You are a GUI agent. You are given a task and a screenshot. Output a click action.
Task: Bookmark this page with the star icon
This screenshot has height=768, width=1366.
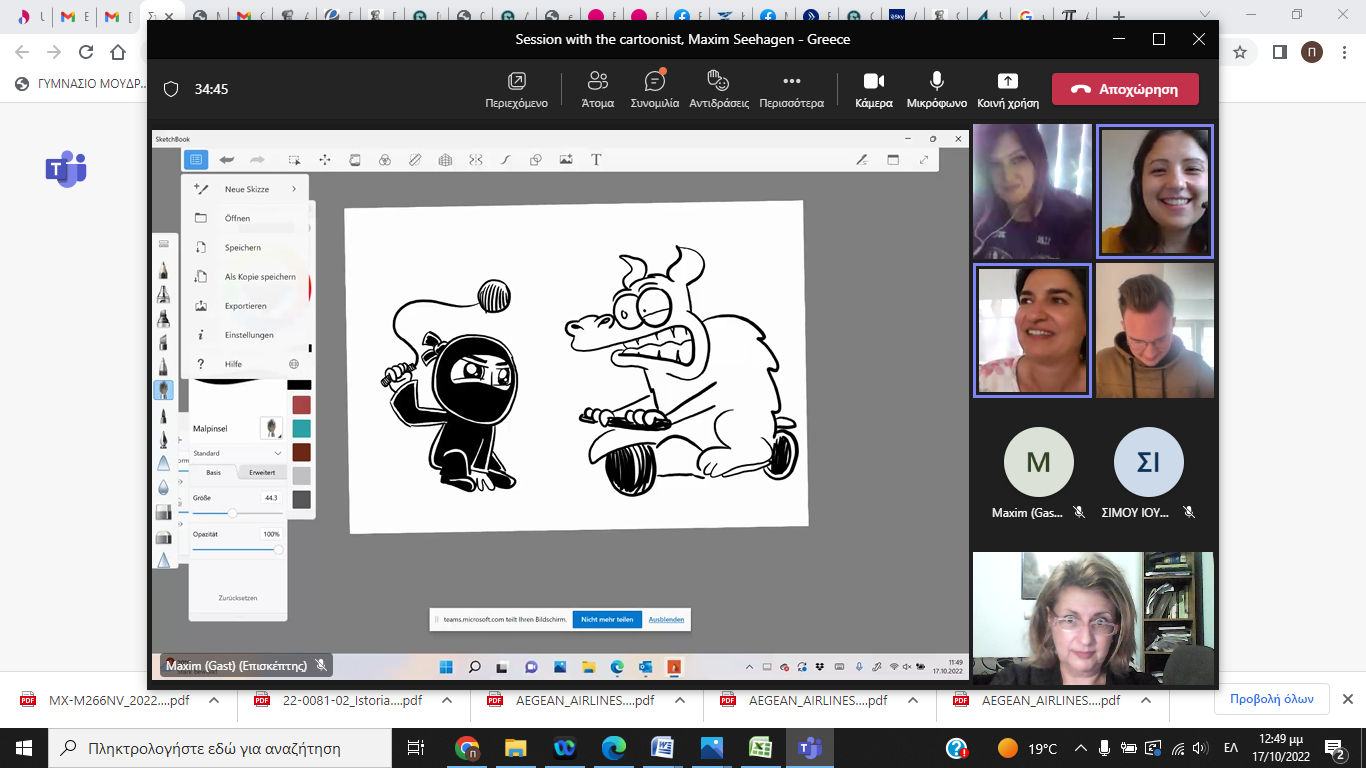[x=1240, y=52]
